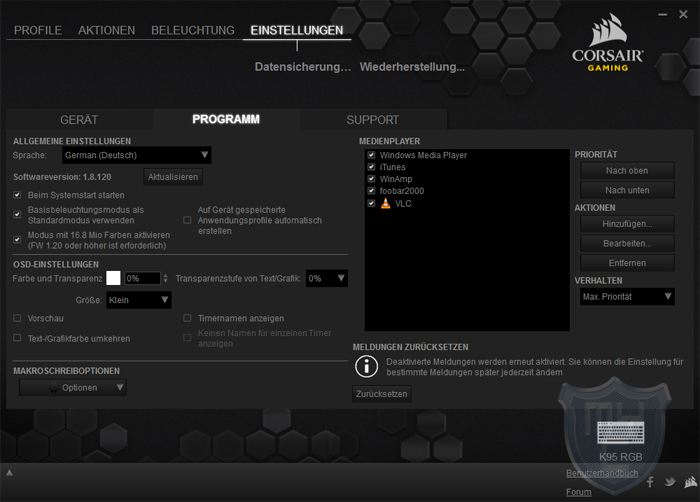Screen dimensions: 700x502
Task: Click the small triangle at bottom-left corner
Action: [x=9, y=472]
